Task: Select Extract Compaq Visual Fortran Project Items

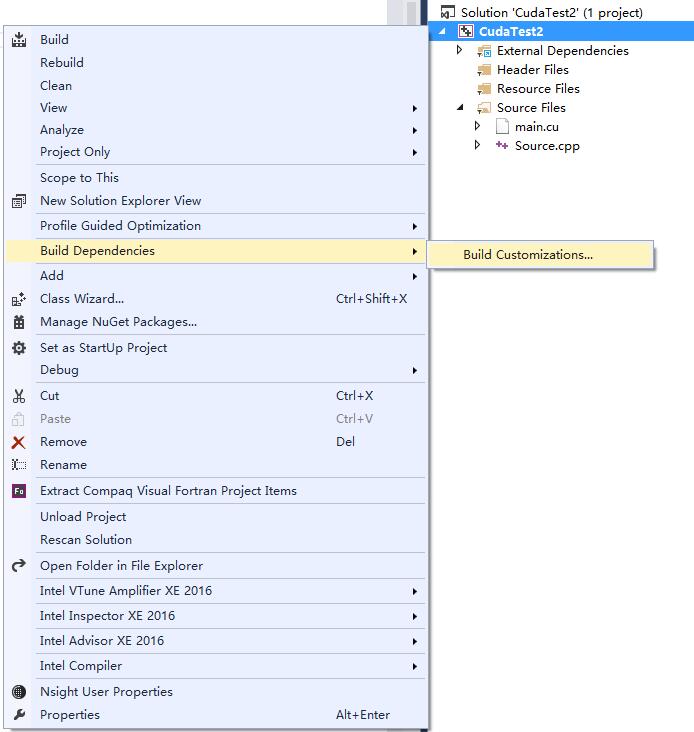Action: [216, 491]
